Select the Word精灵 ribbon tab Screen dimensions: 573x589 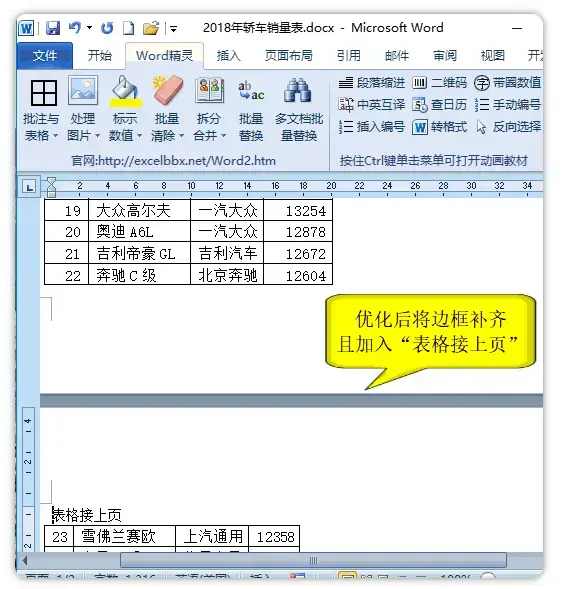pyautogui.click(x=165, y=56)
